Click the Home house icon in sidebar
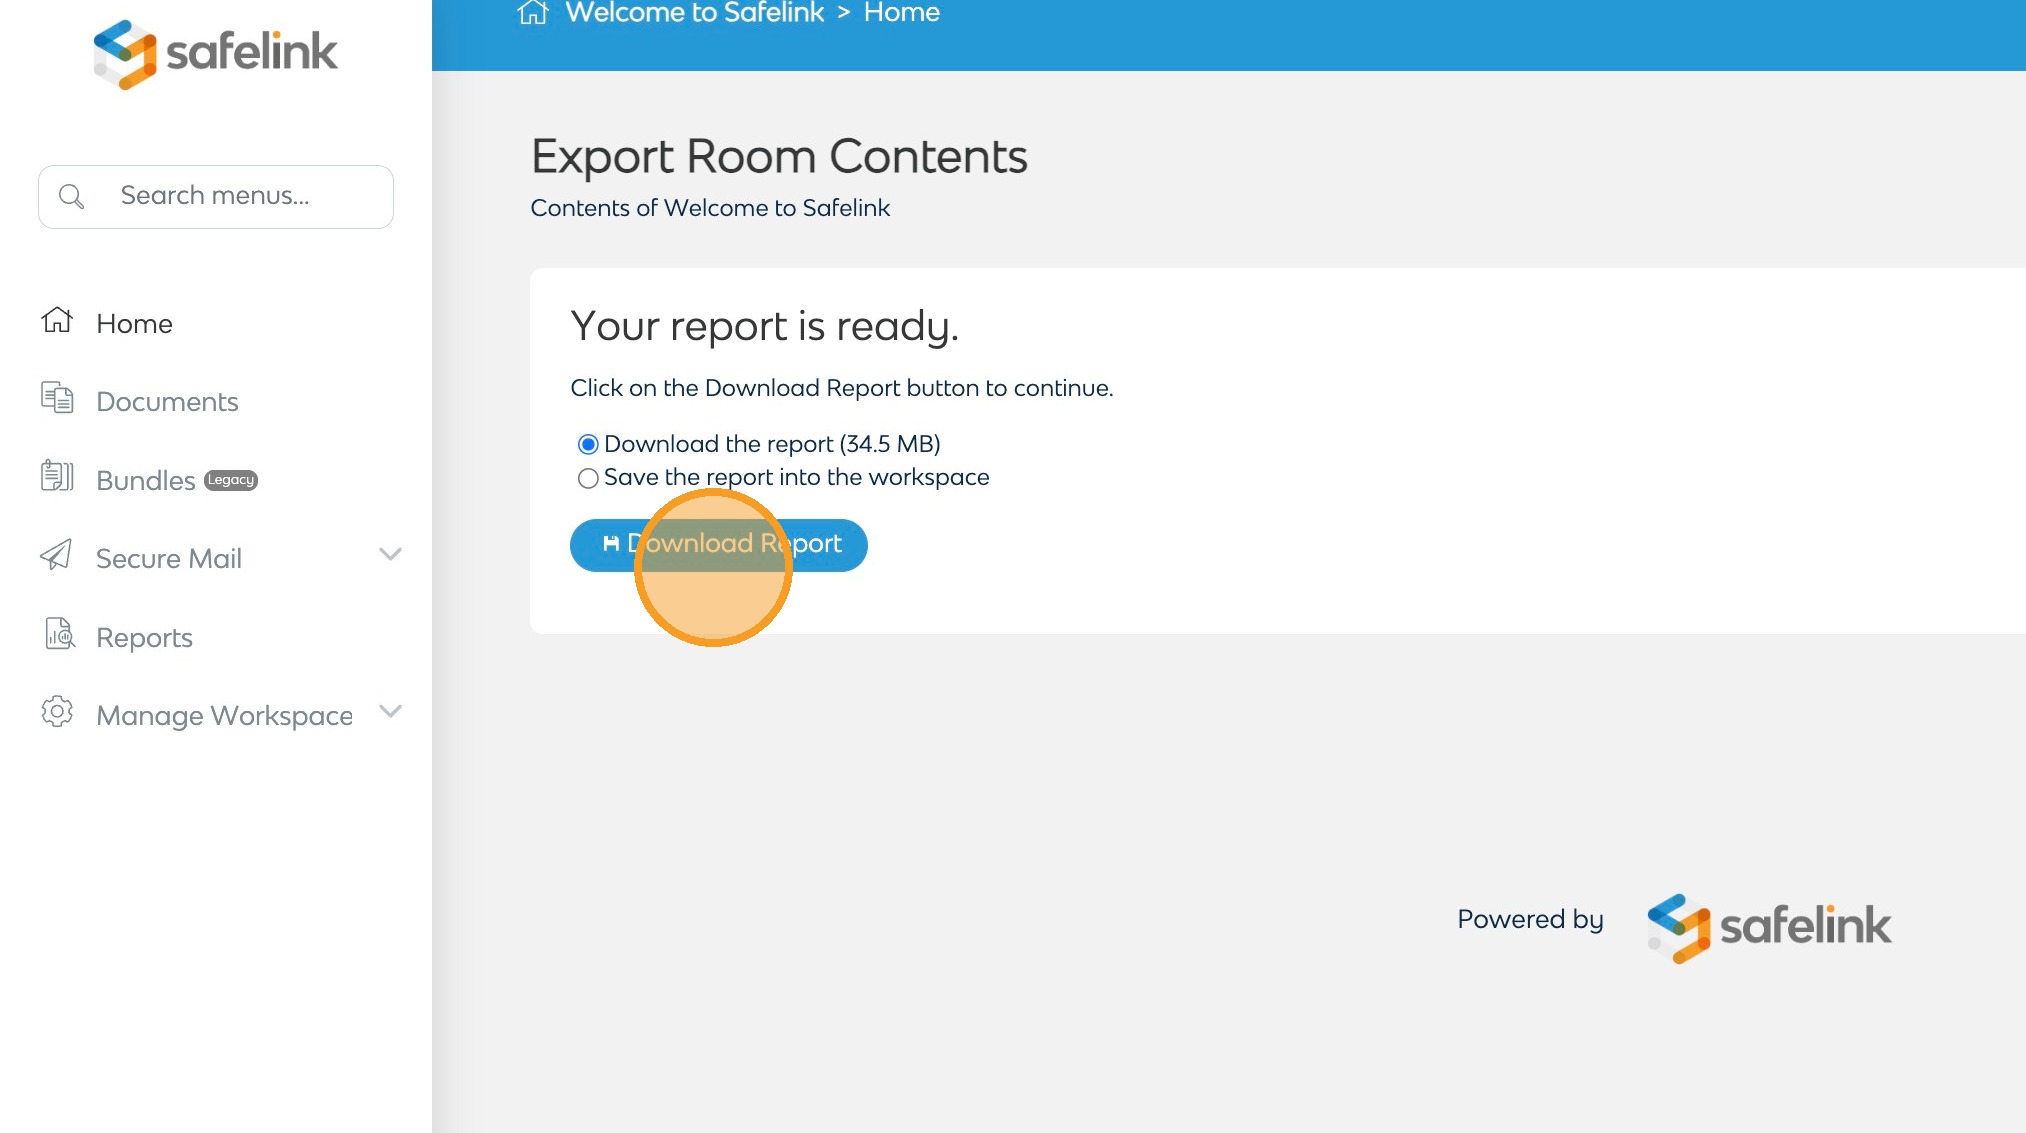 pyautogui.click(x=57, y=320)
